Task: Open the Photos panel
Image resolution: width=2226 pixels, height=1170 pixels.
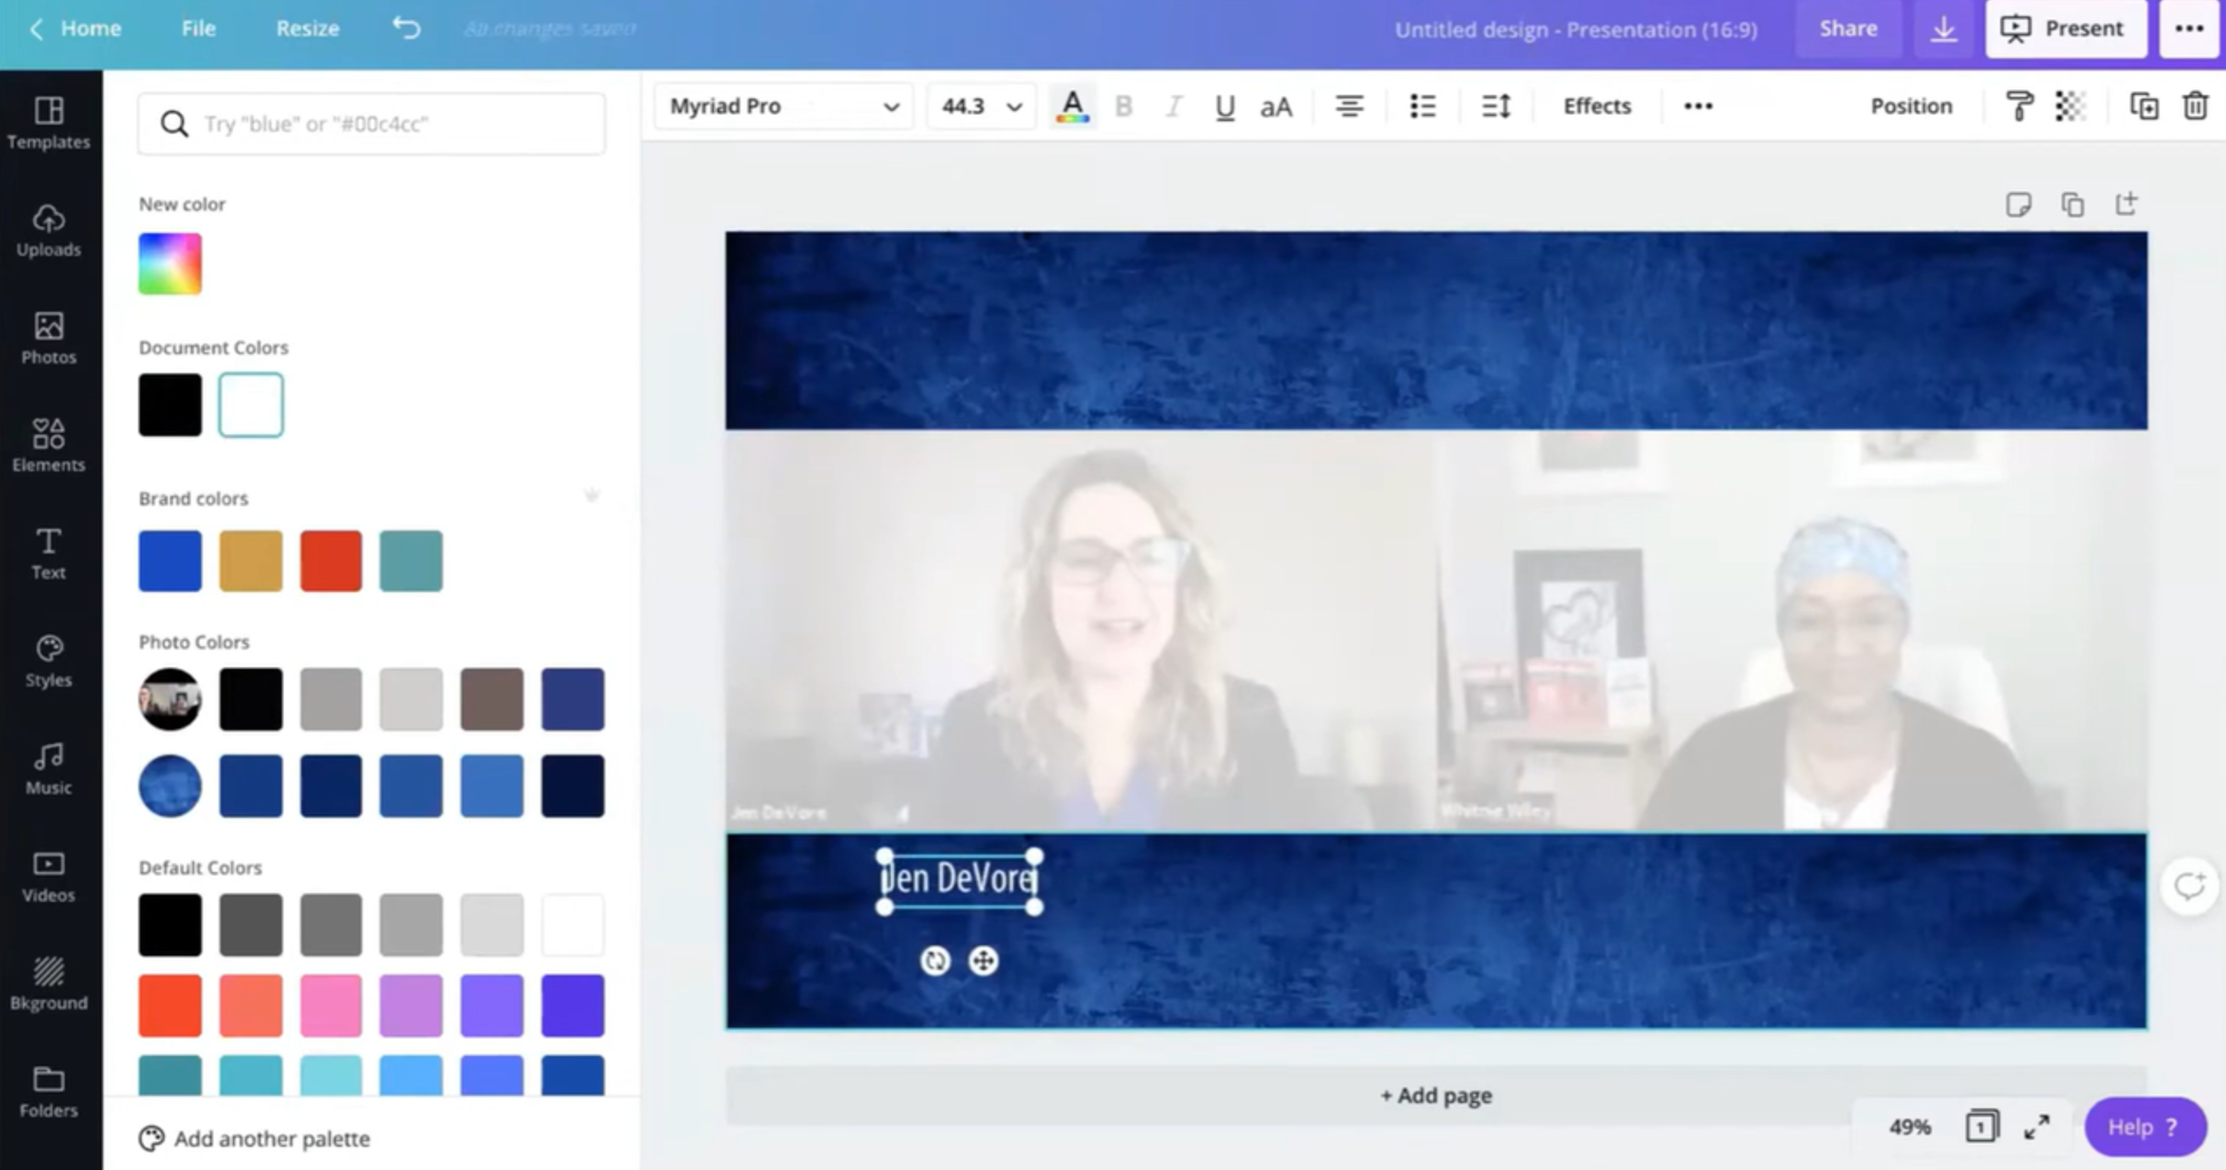Action: pos(48,338)
